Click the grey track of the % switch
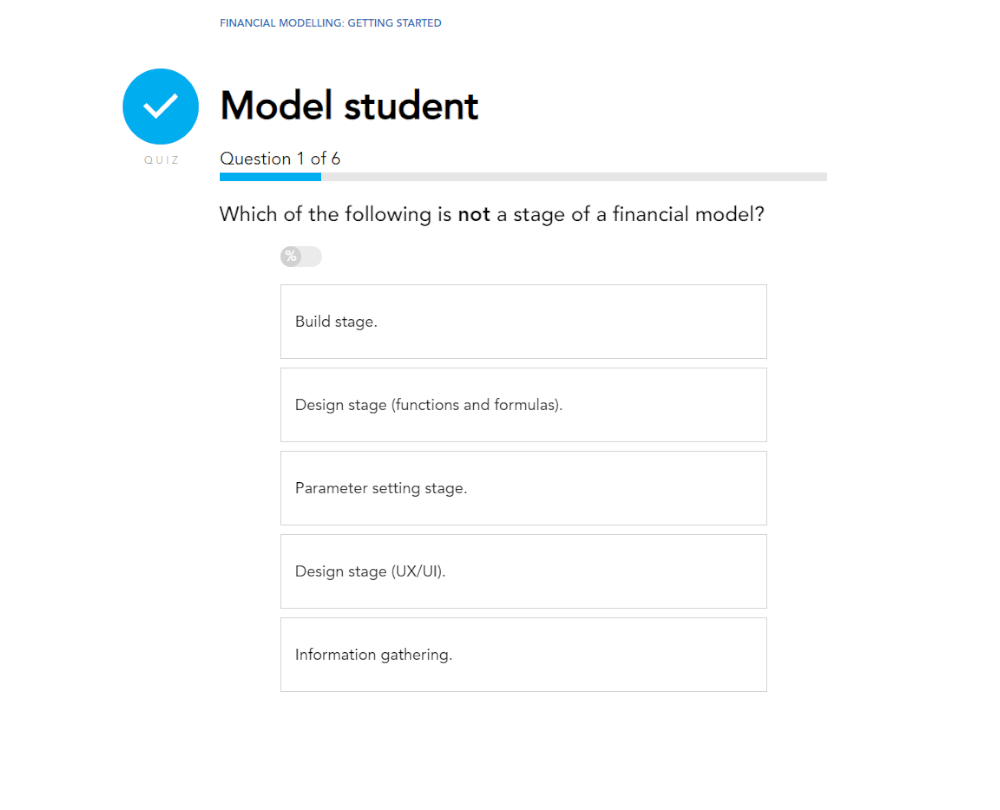This screenshot has height=810, width=1000. pyautogui.click(x=312, y=257)
